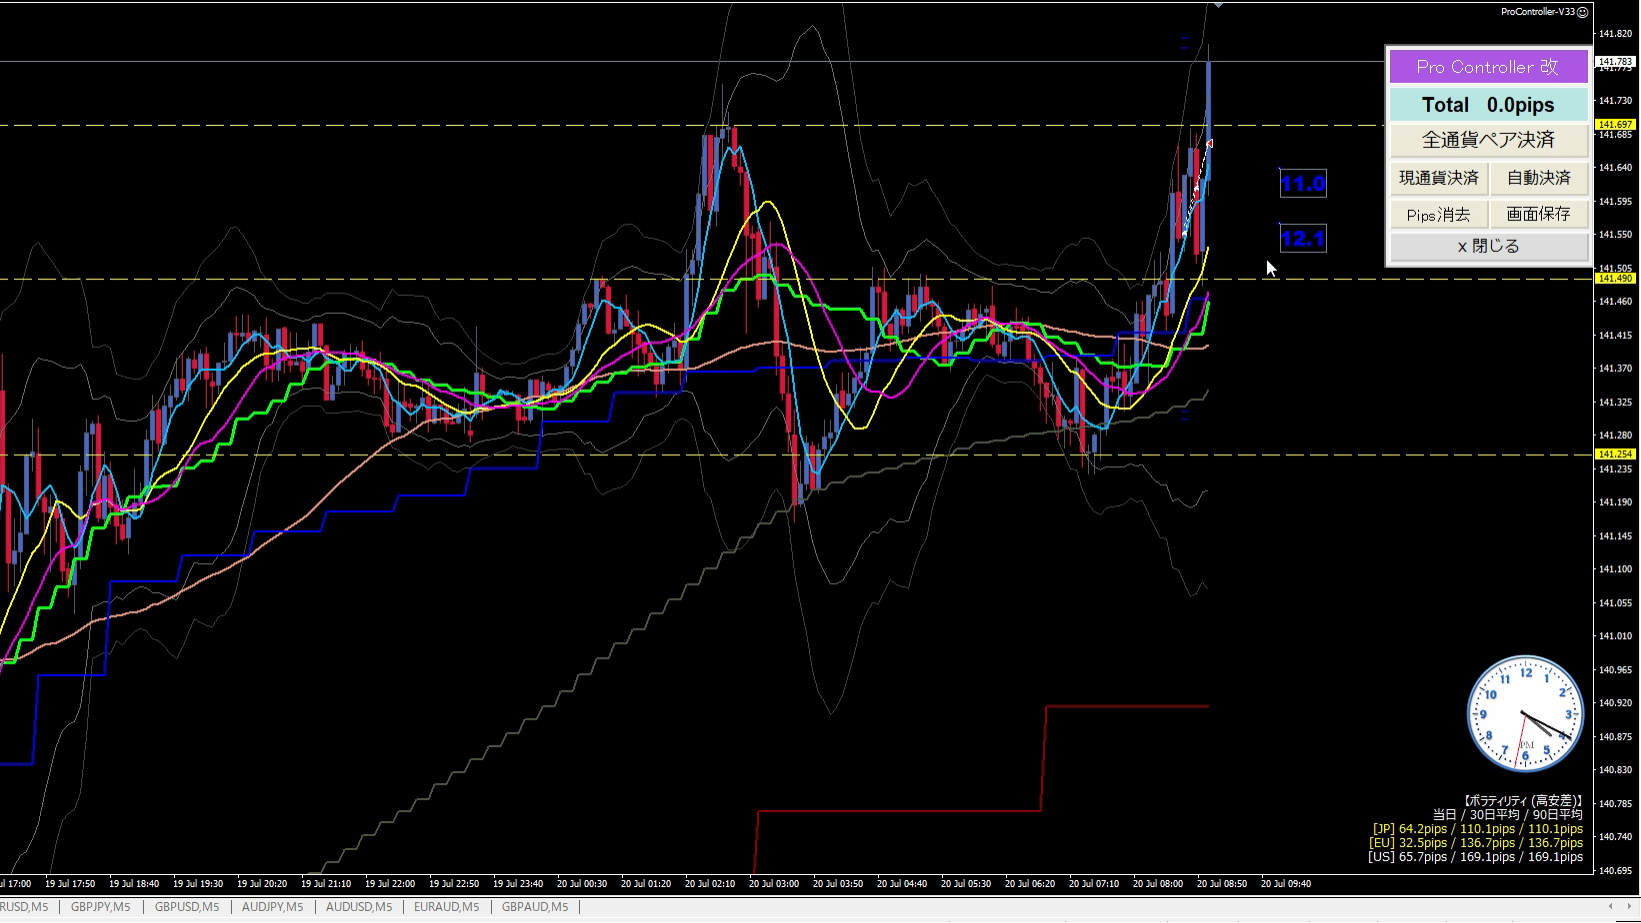Click the [US] volatility pips line
Viewport: 1641px width, 923px height.
(1476, 857)
